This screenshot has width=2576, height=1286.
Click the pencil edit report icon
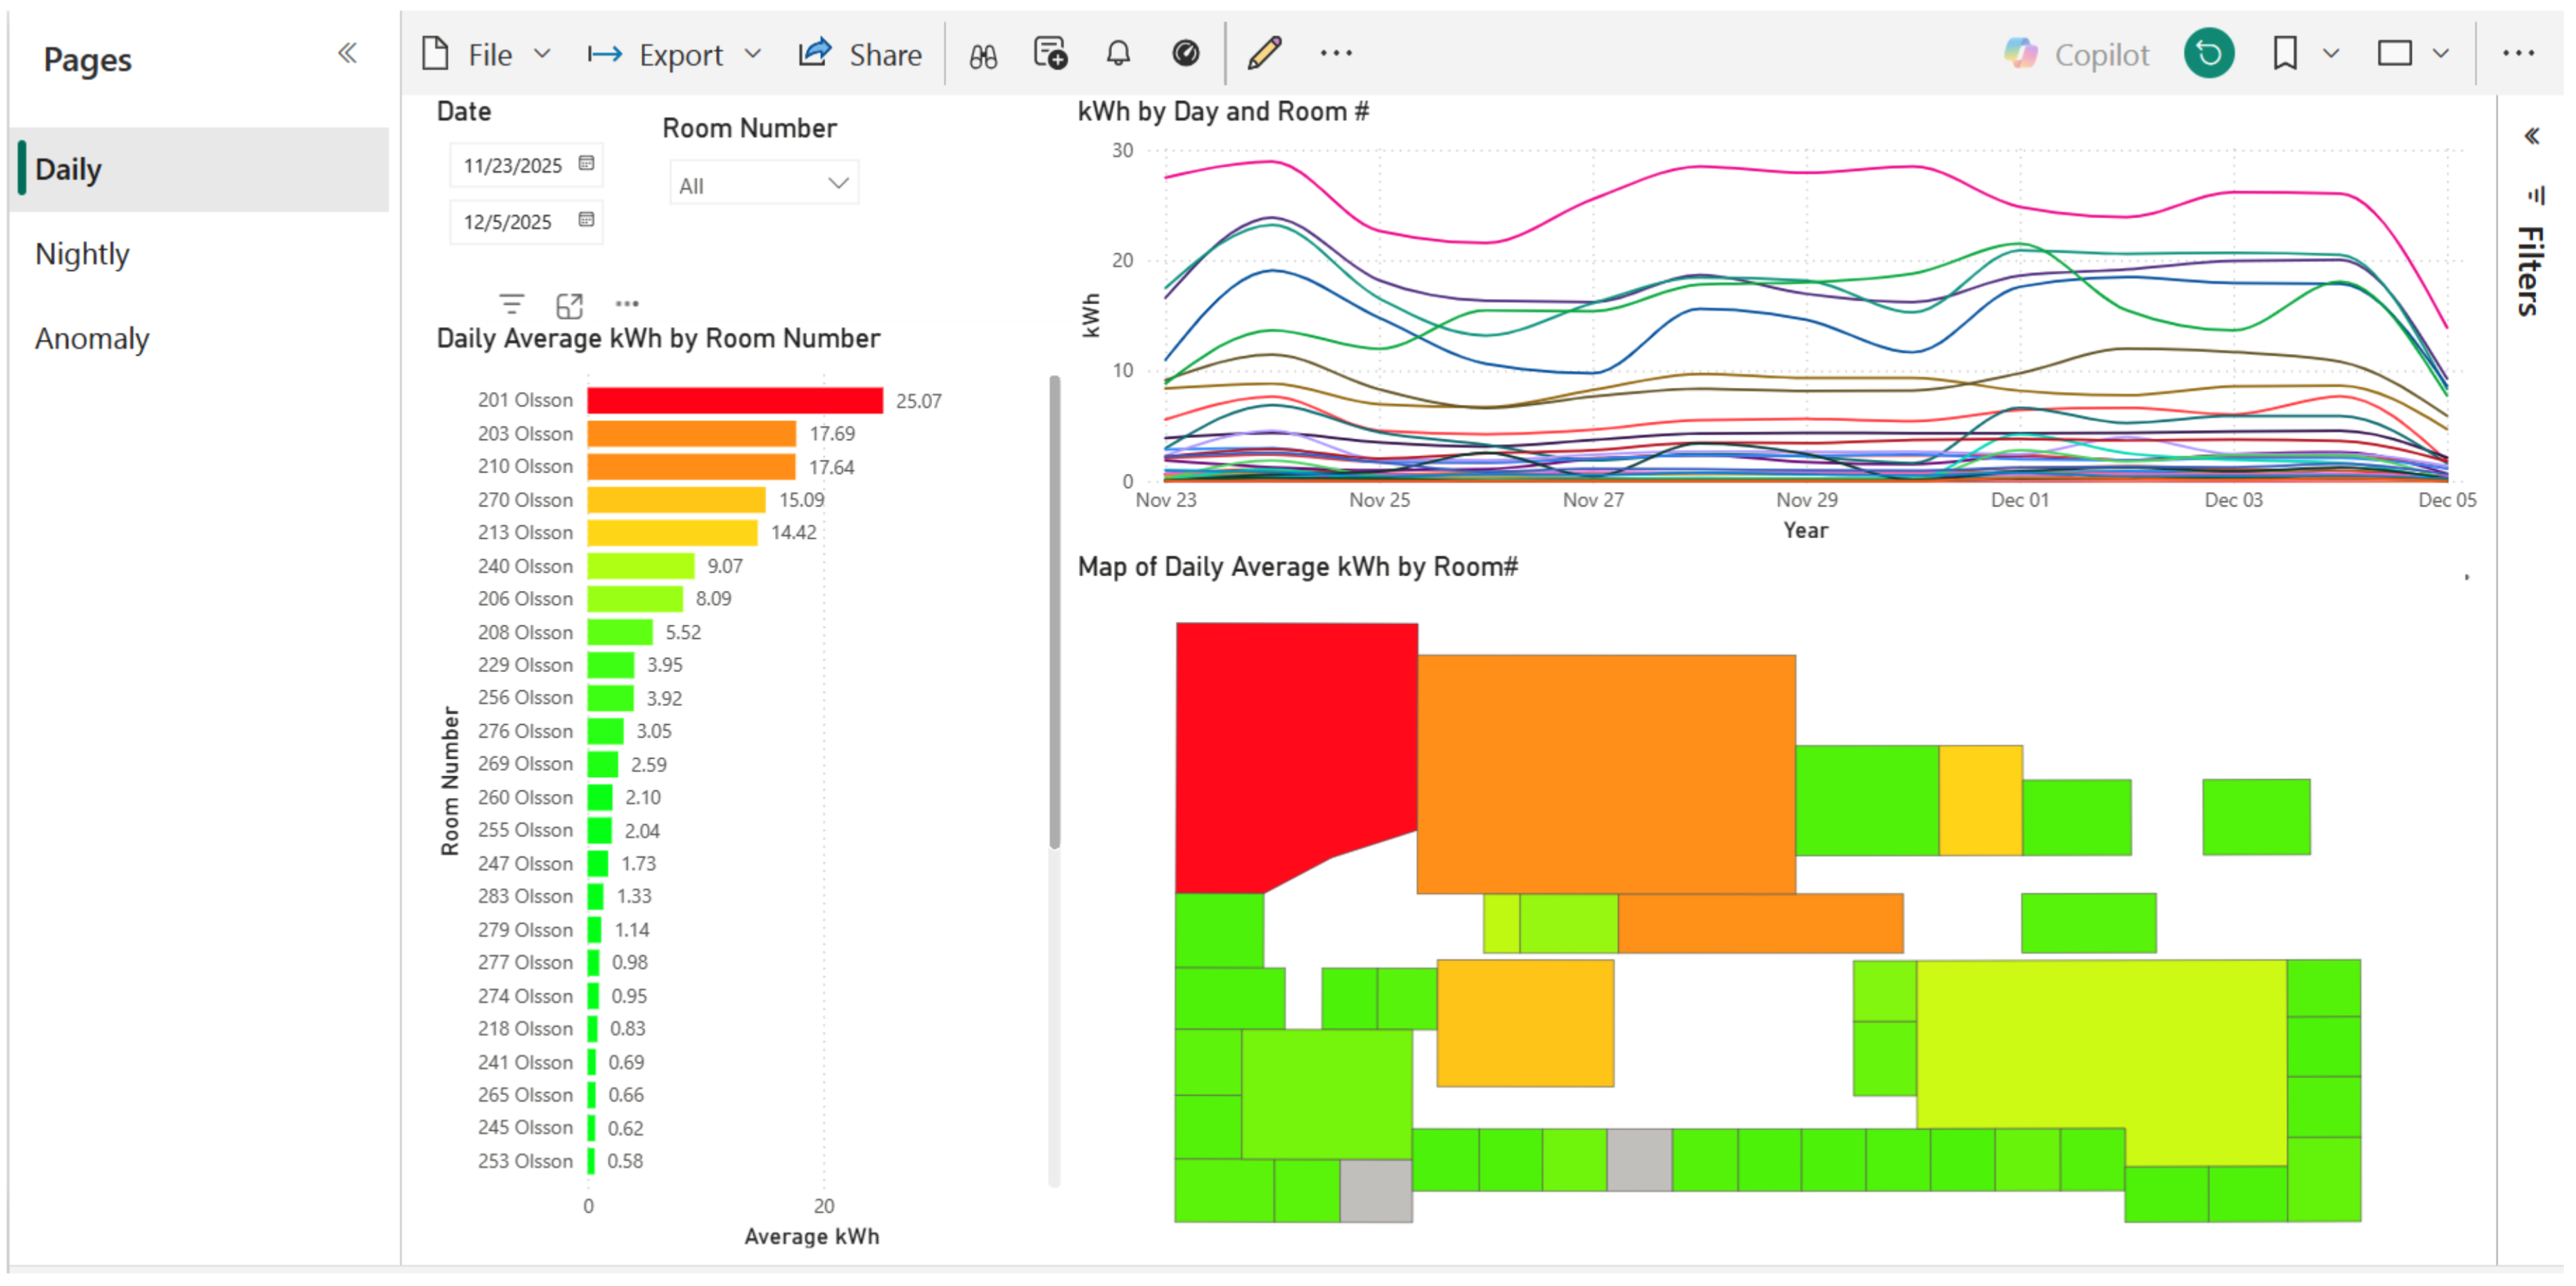tap(1264, 53)
